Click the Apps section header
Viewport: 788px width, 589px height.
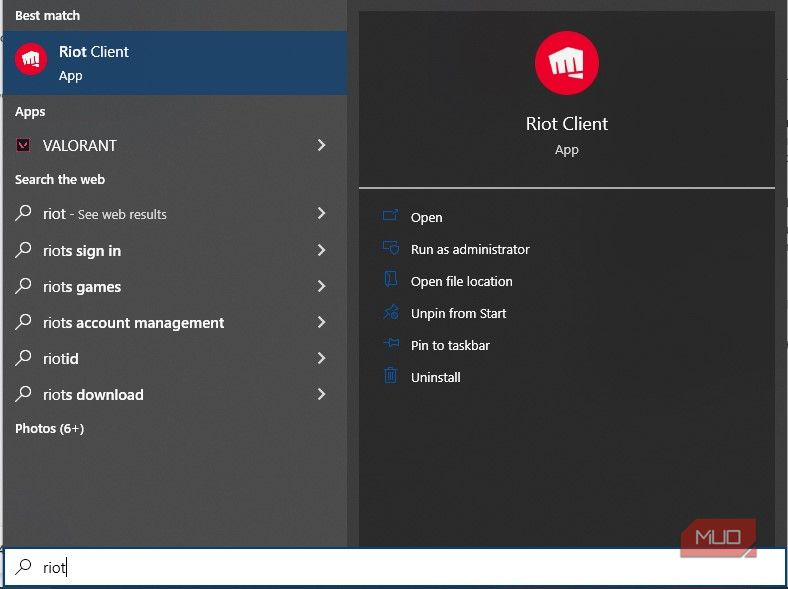30,112
